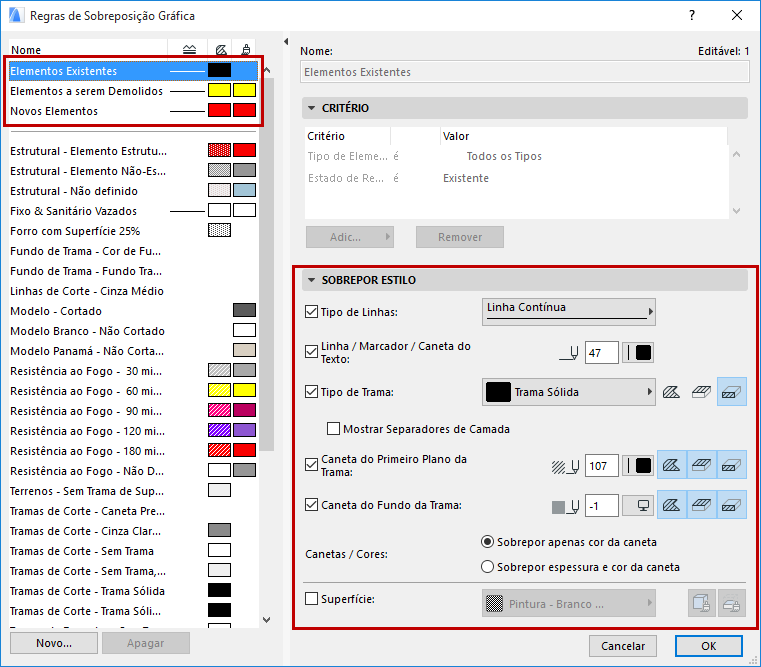The image size is (761, 667).
Task: Click the line type column header icon
Action: pyautogui.click(x=189, y=50)
